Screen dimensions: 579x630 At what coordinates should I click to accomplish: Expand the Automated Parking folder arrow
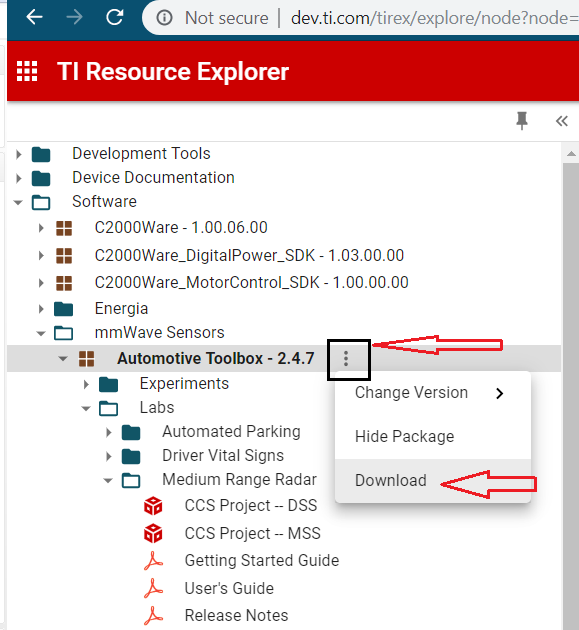tap(108, 432)
